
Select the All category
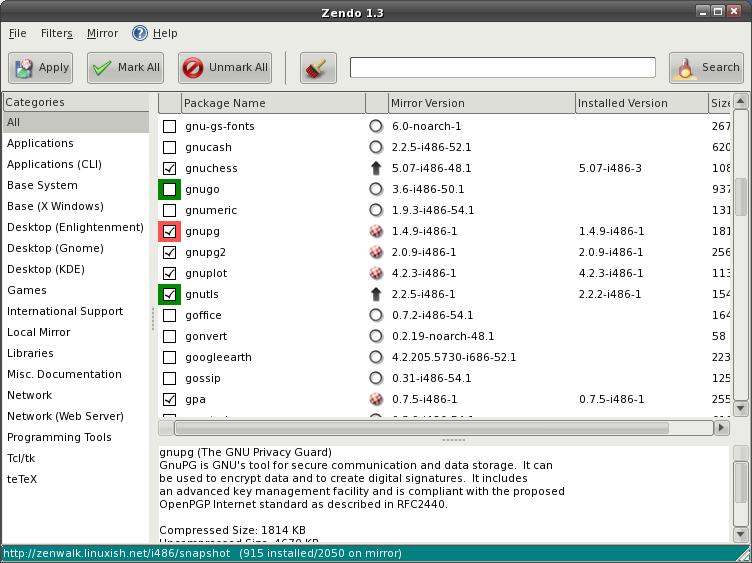click(76, 122)
